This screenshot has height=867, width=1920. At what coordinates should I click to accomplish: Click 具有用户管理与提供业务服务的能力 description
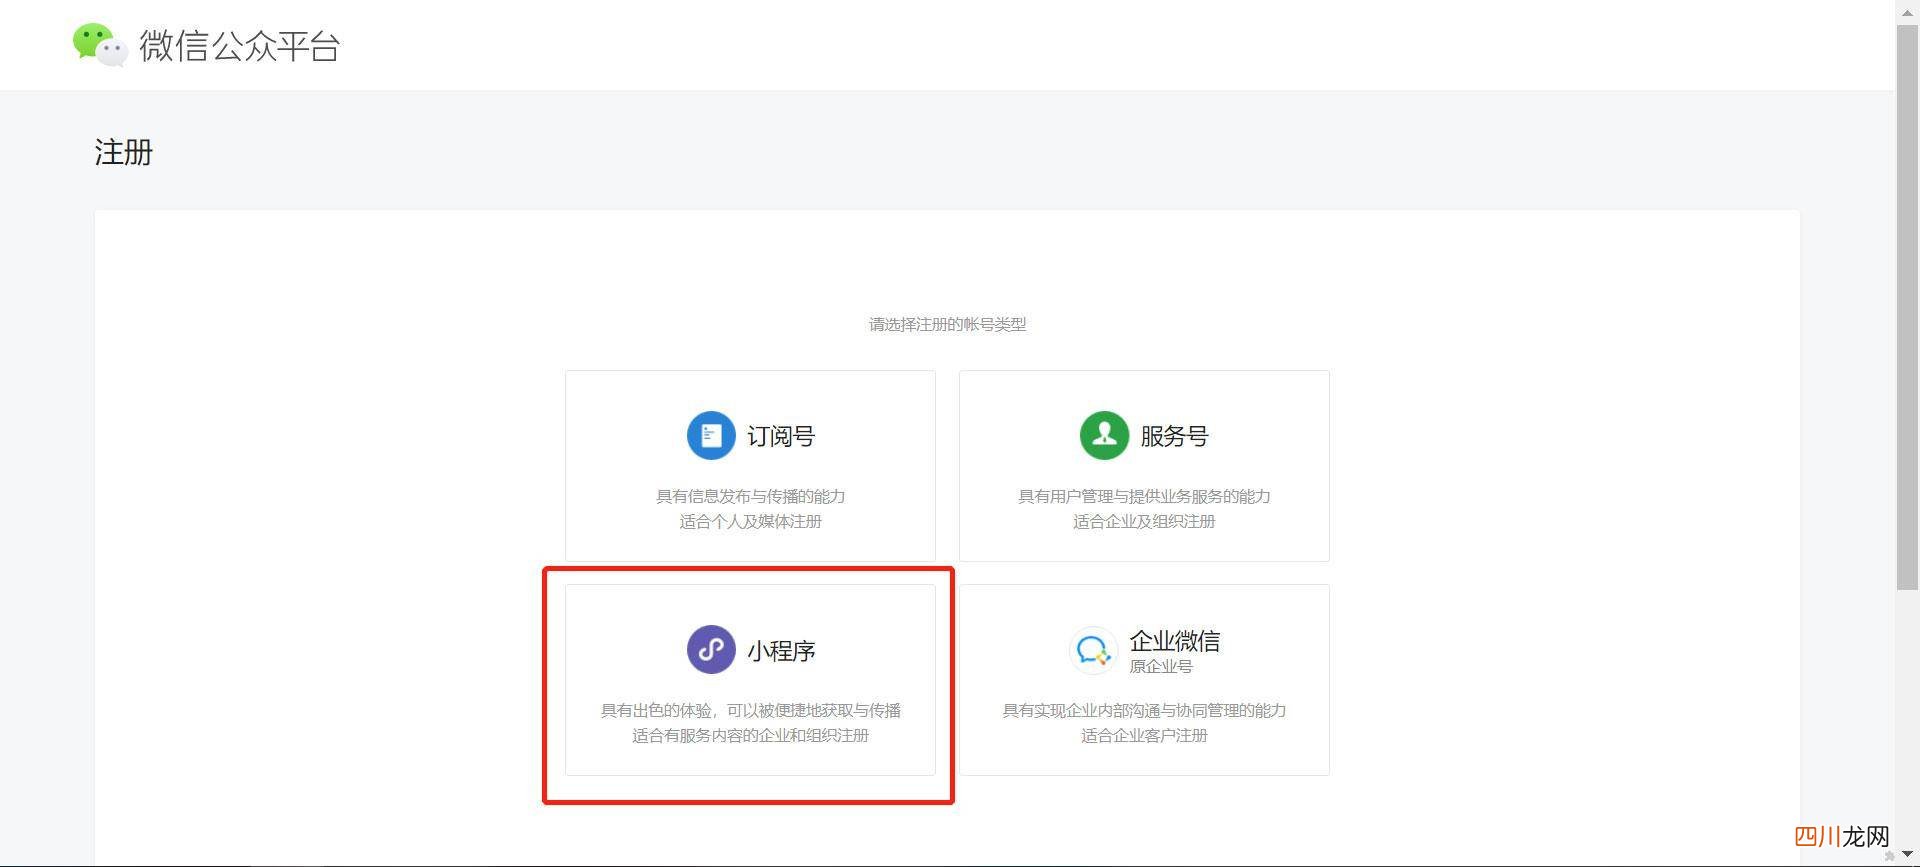point(1144,496)
